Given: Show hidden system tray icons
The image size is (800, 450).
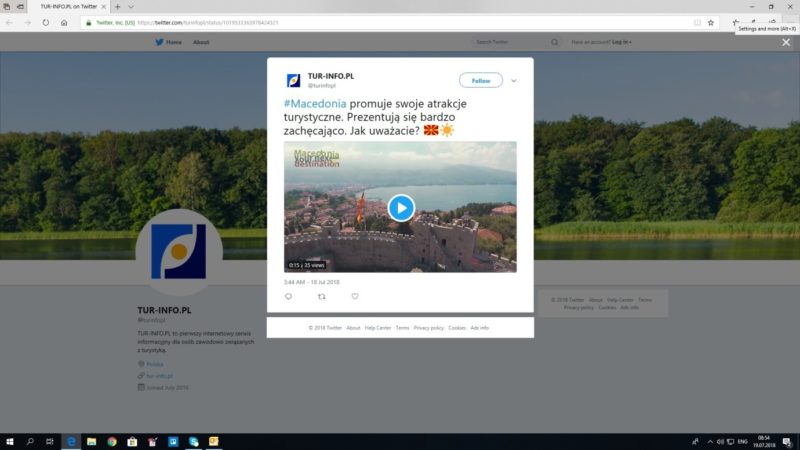Looking at the screenshot, I should 710,442.
